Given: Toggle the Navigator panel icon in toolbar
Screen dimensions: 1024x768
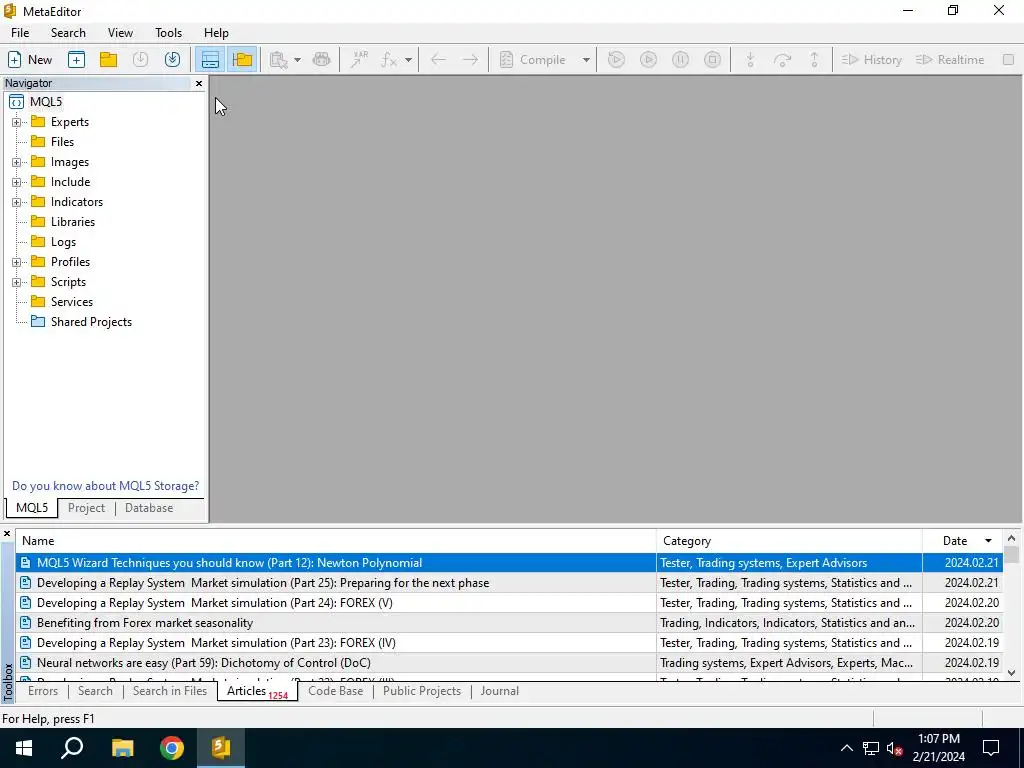Looking at the screenshot, I should 242,59.
